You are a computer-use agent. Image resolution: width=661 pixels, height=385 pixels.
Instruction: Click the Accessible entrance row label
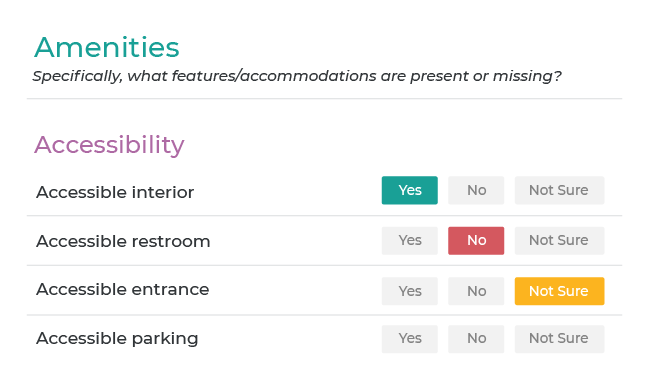pyautogui.click(x=123, y=290)
